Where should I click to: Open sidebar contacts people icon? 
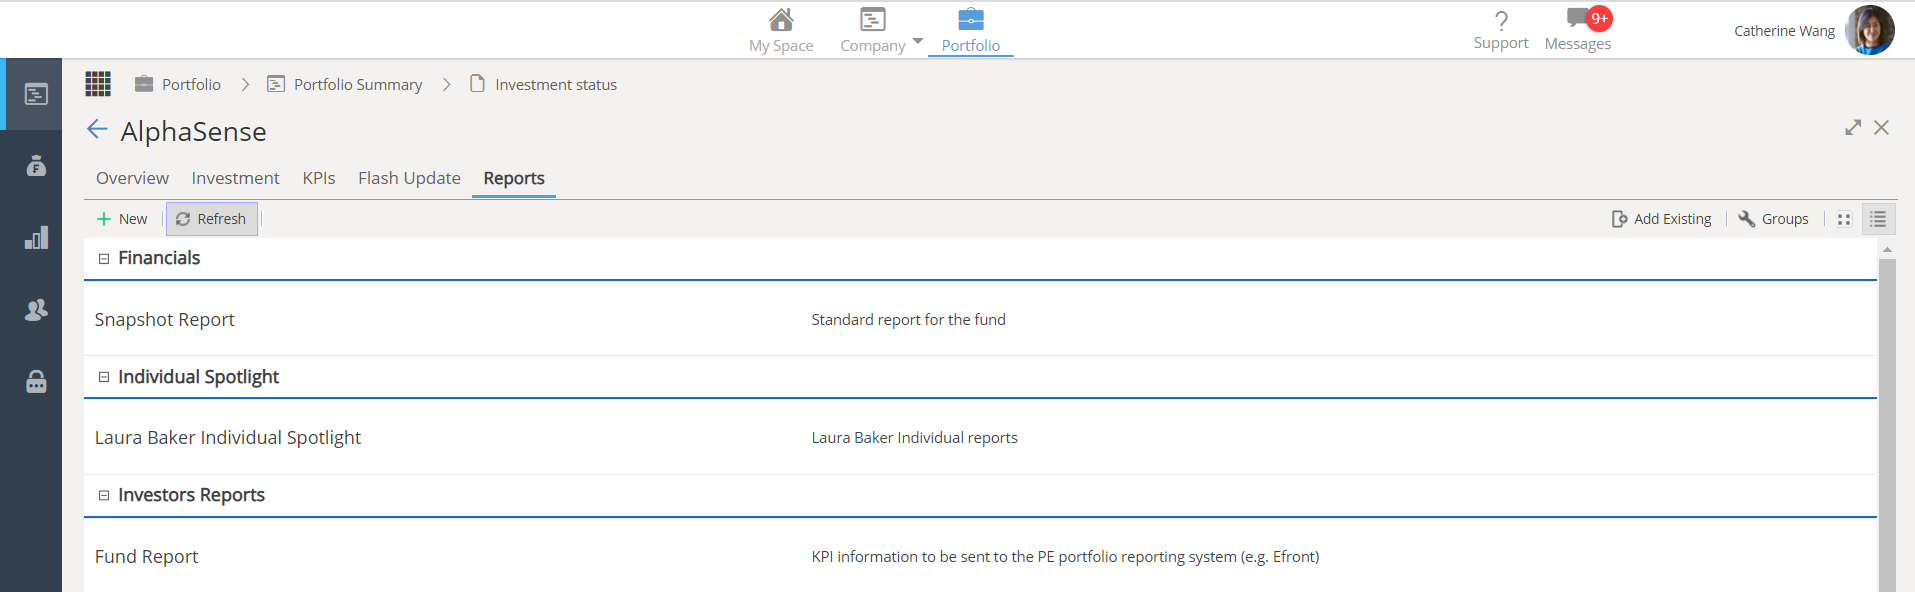pyautogui.click(x=36, y=310)
